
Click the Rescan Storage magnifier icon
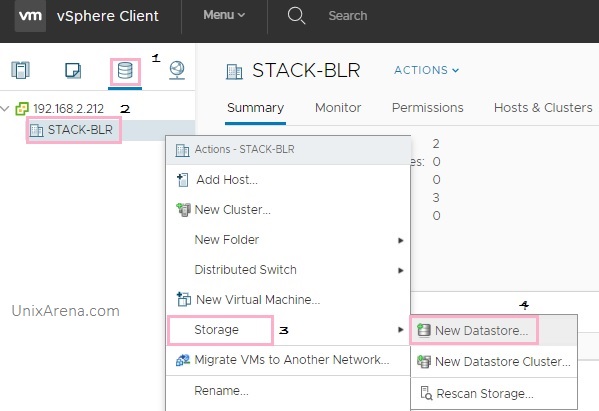point(426,393)
